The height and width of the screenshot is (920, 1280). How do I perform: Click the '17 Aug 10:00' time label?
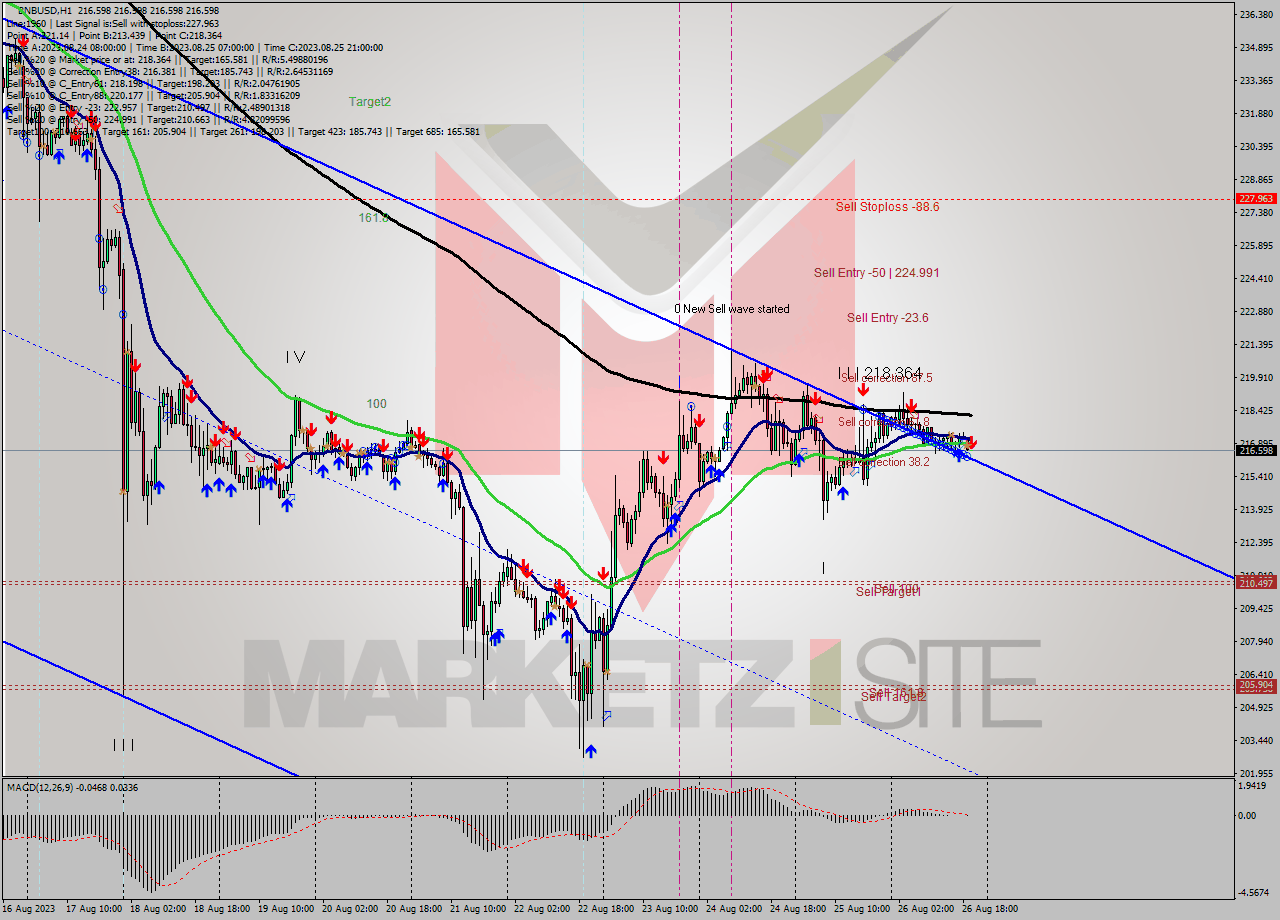click(x=93, y=910)
